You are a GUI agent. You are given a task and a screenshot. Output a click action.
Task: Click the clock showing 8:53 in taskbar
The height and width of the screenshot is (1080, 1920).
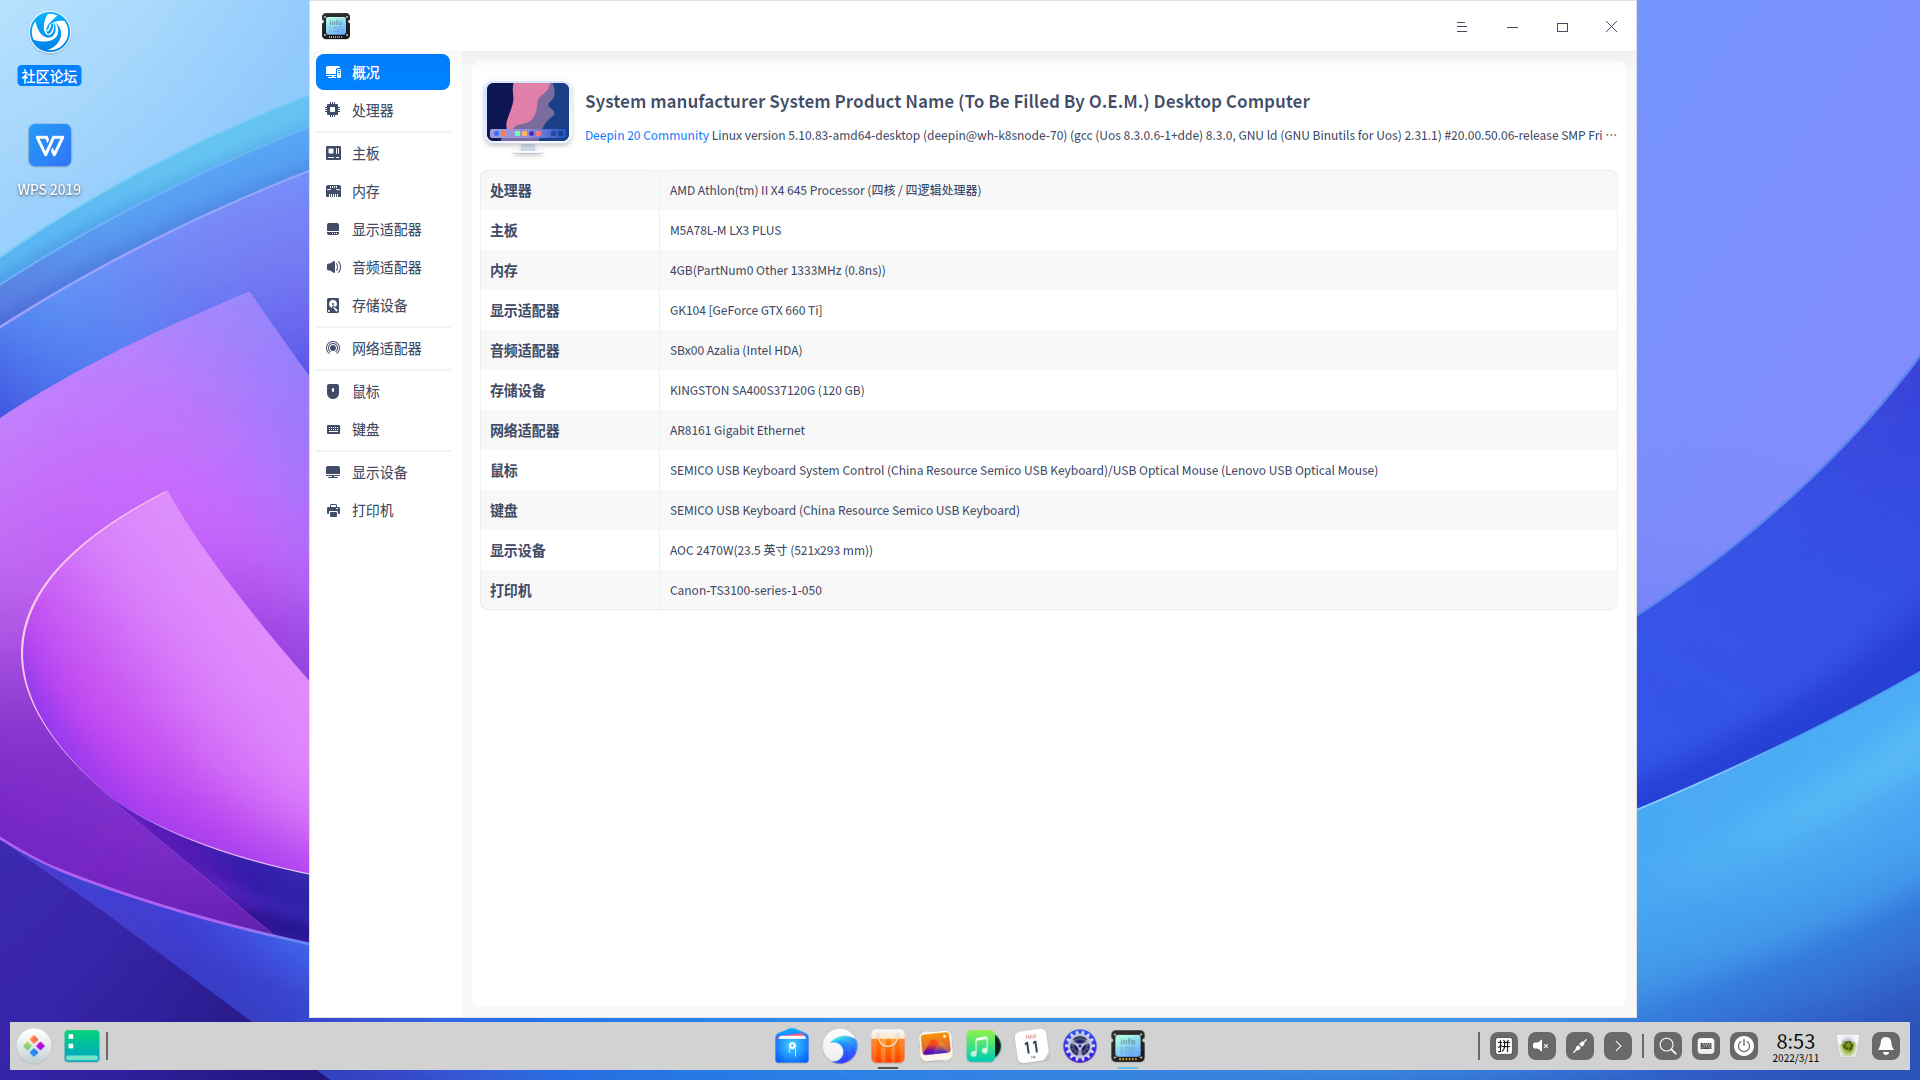pos(1795,1040)
